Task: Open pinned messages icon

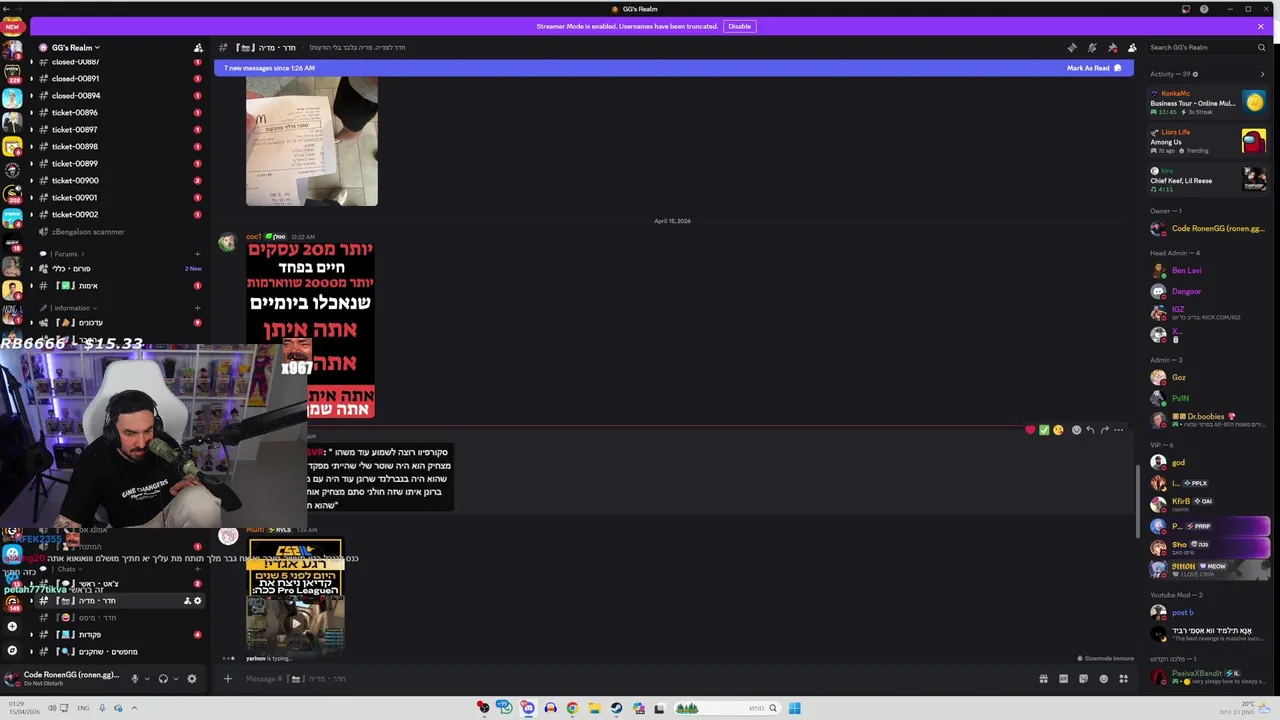Action: pos(1112,47)
